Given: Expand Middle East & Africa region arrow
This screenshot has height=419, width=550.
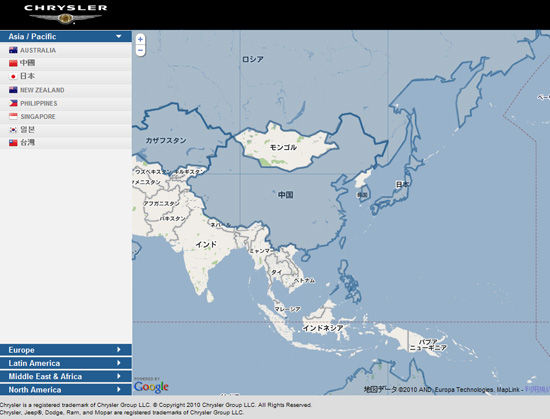Looking at the screenshot, I should [119, 376].
